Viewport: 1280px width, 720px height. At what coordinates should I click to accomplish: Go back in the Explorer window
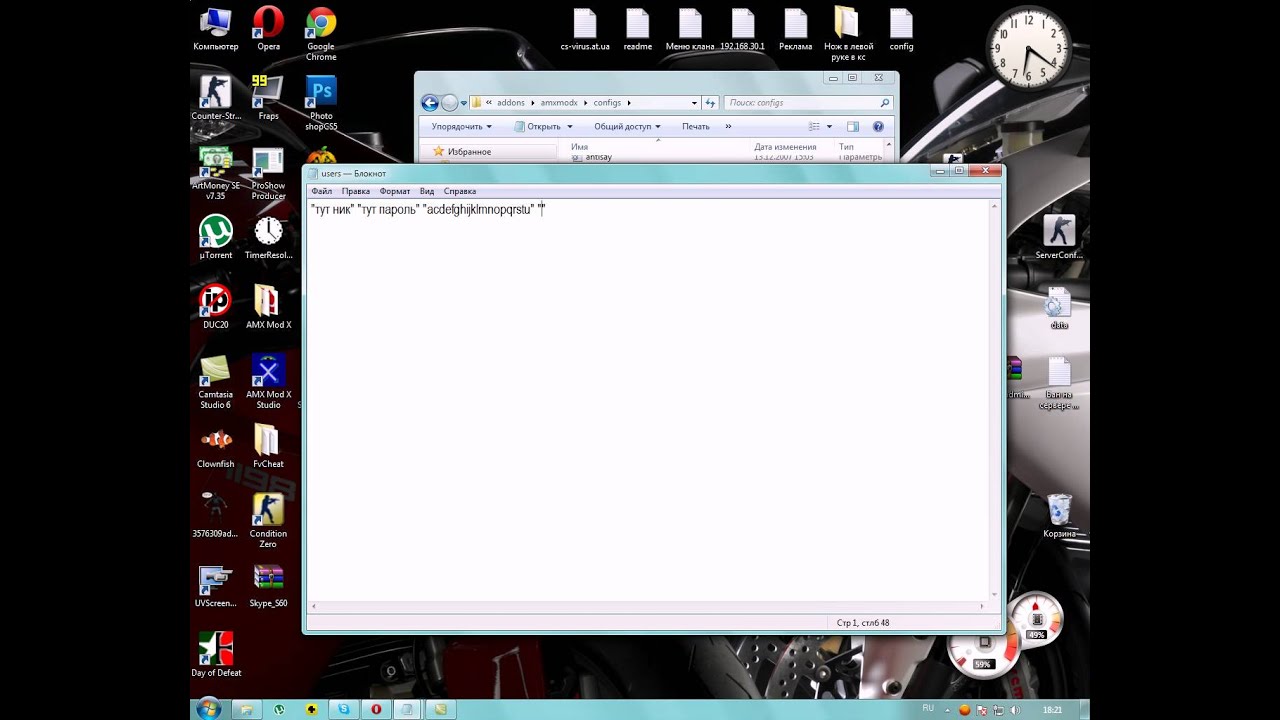(x=430, y=103)
